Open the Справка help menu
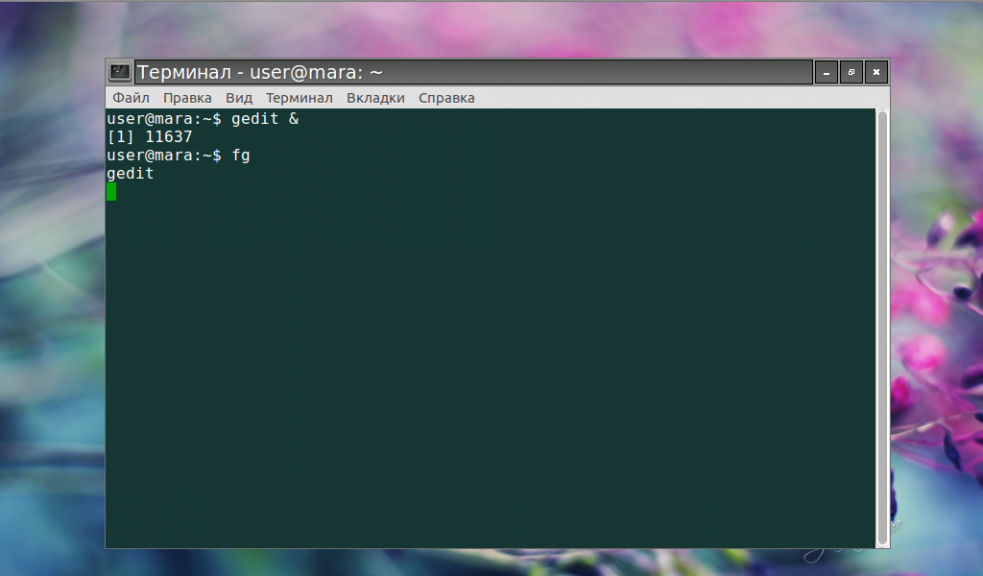The image size is (983, 576). click(446, 98)
